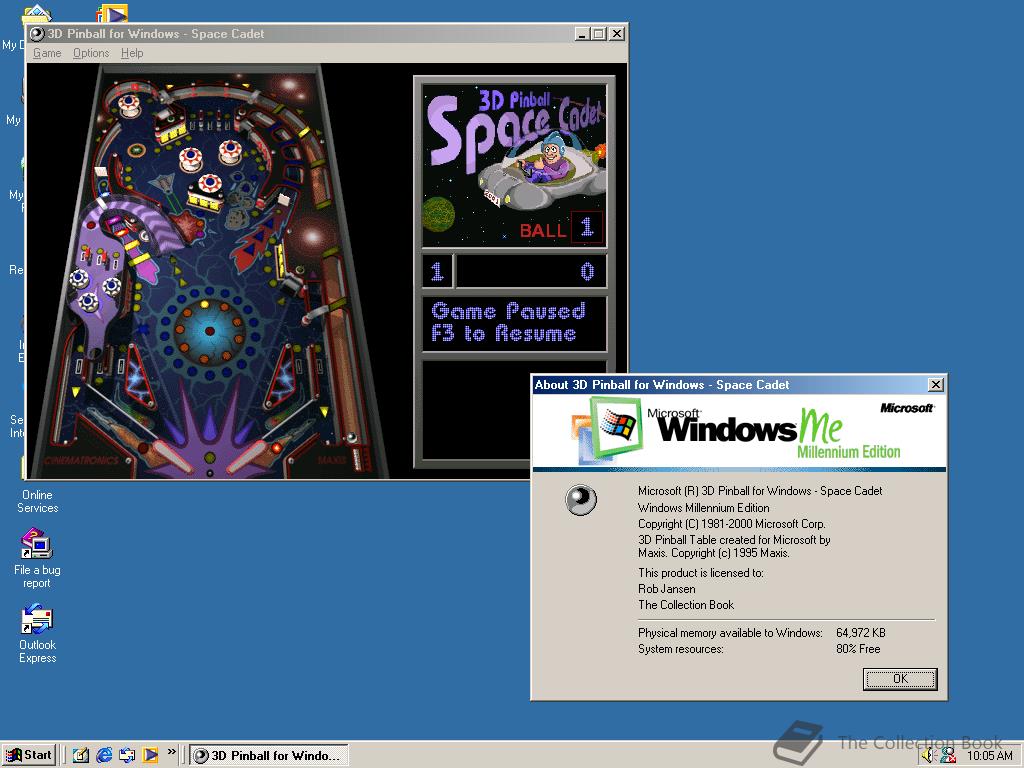Open the Game menu in 3D Pinball

pos(47,53)
